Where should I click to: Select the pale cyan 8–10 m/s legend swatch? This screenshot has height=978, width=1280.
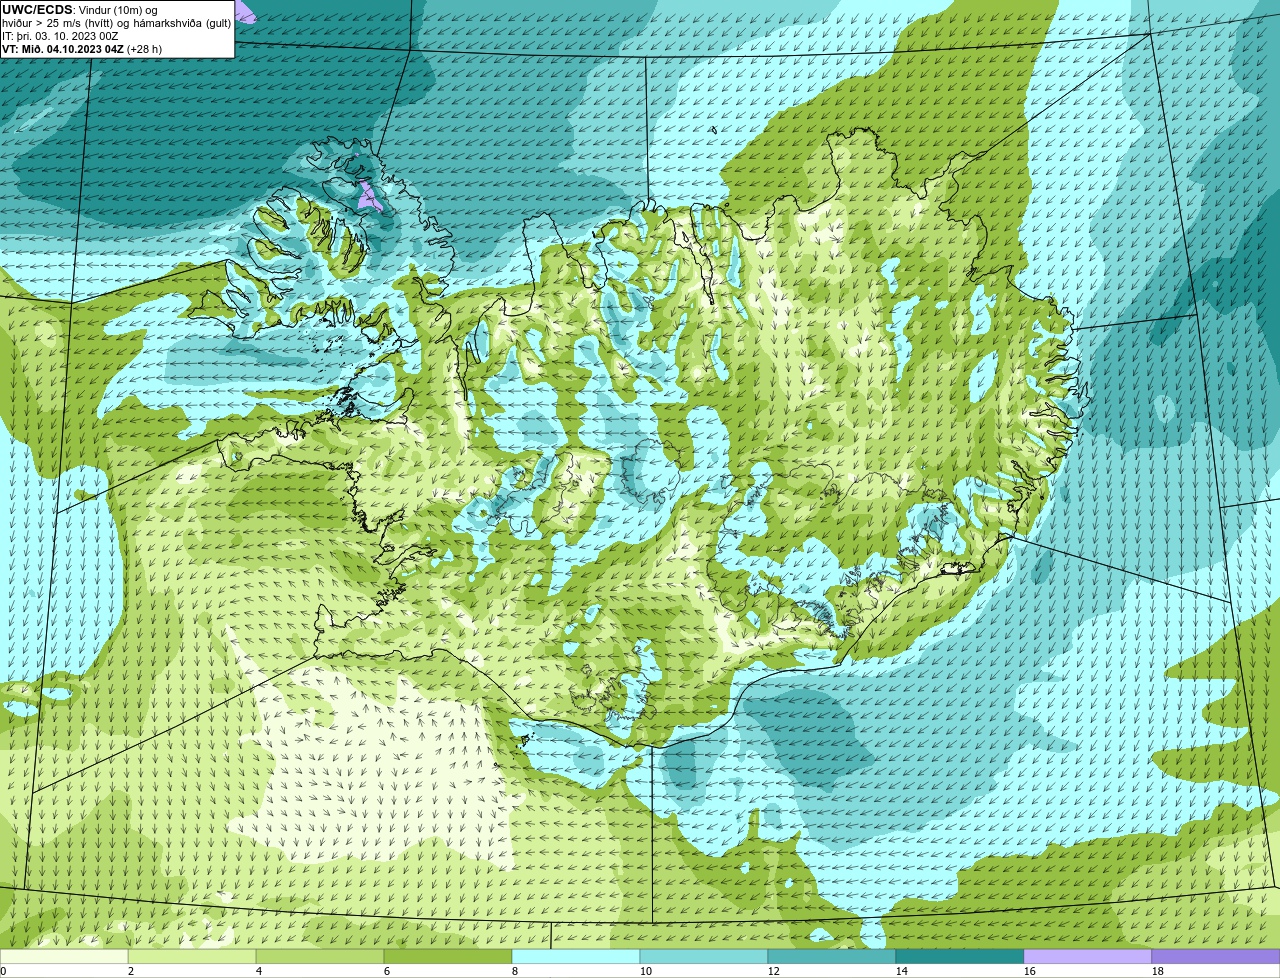(x=576, y=957)
